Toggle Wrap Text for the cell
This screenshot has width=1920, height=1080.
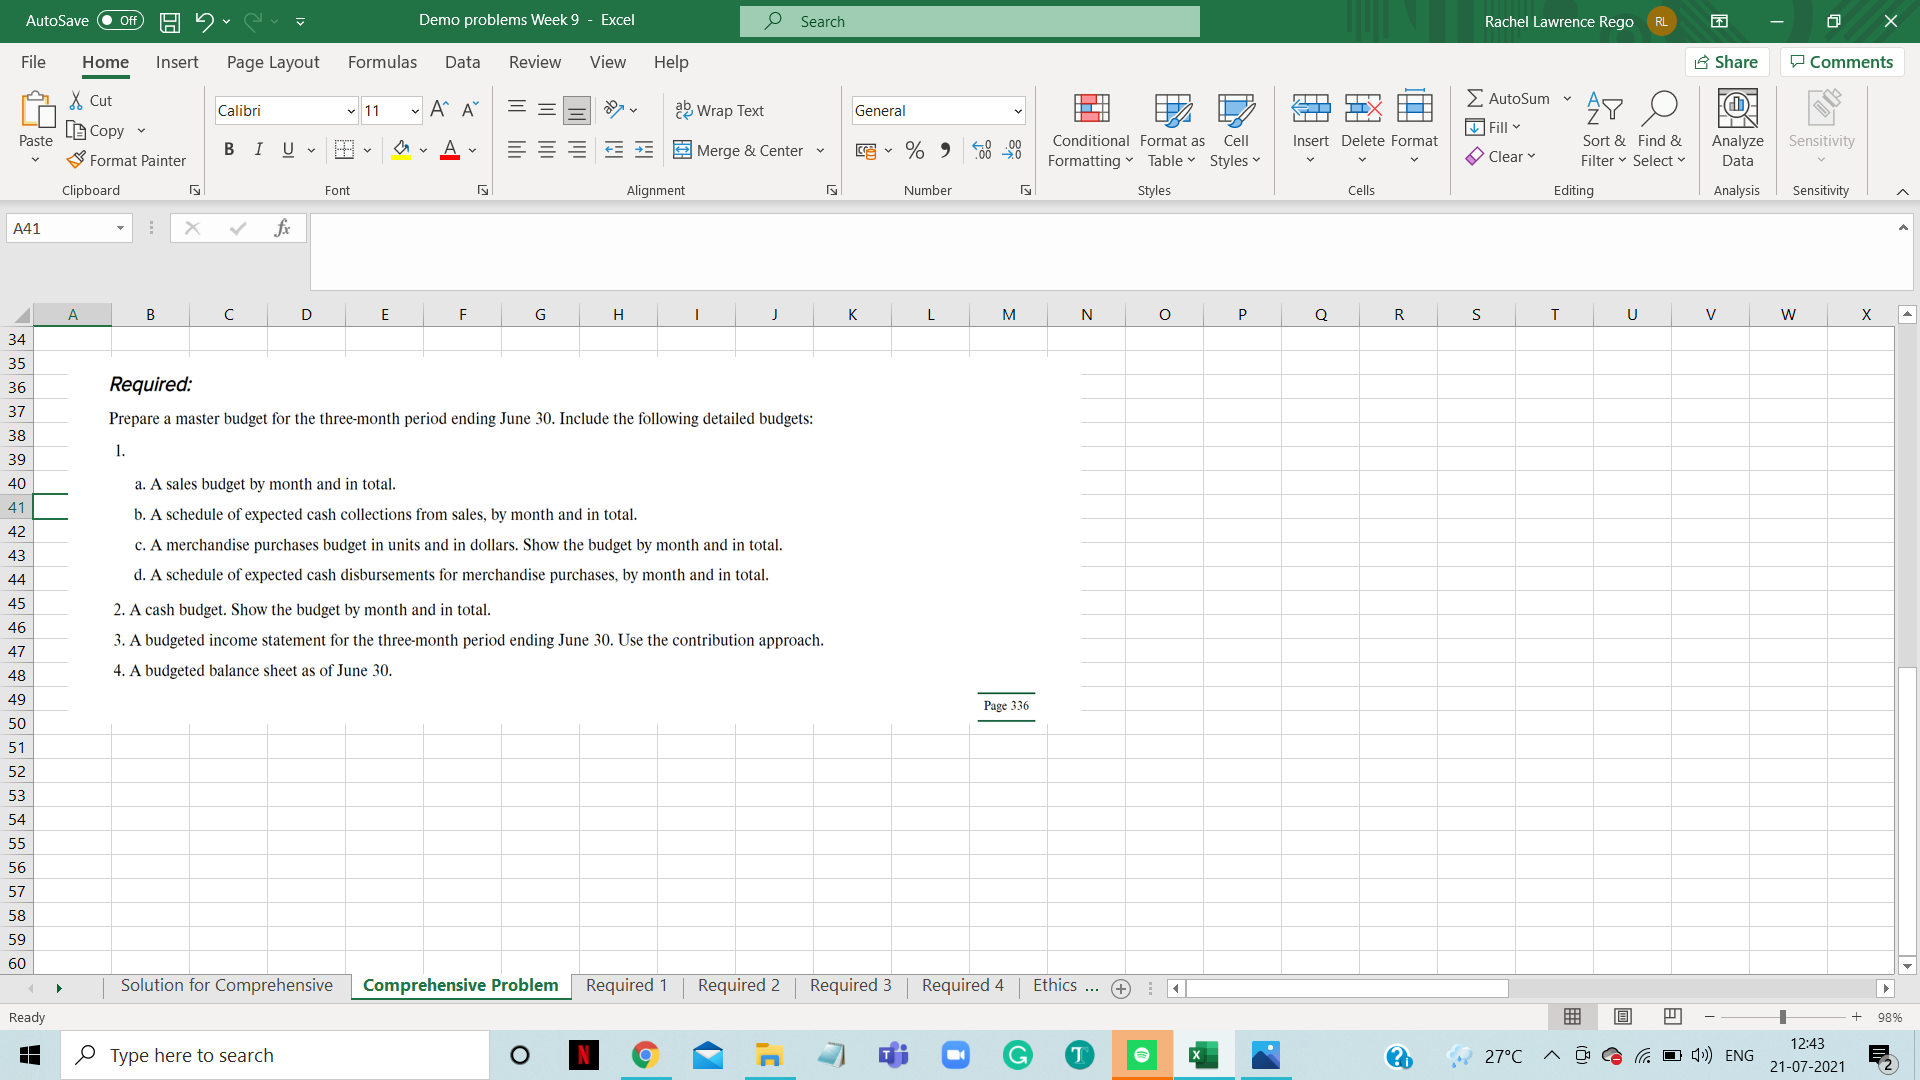(x=719, y=110)
